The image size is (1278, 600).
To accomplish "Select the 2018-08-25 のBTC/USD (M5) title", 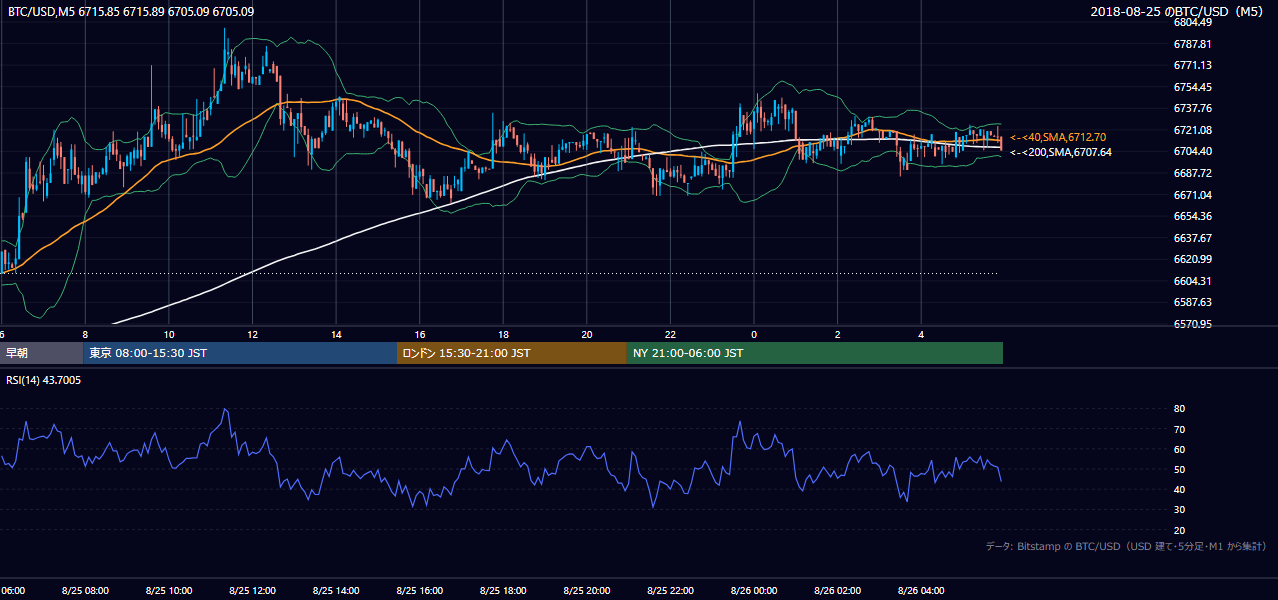I will (1179, 11).
